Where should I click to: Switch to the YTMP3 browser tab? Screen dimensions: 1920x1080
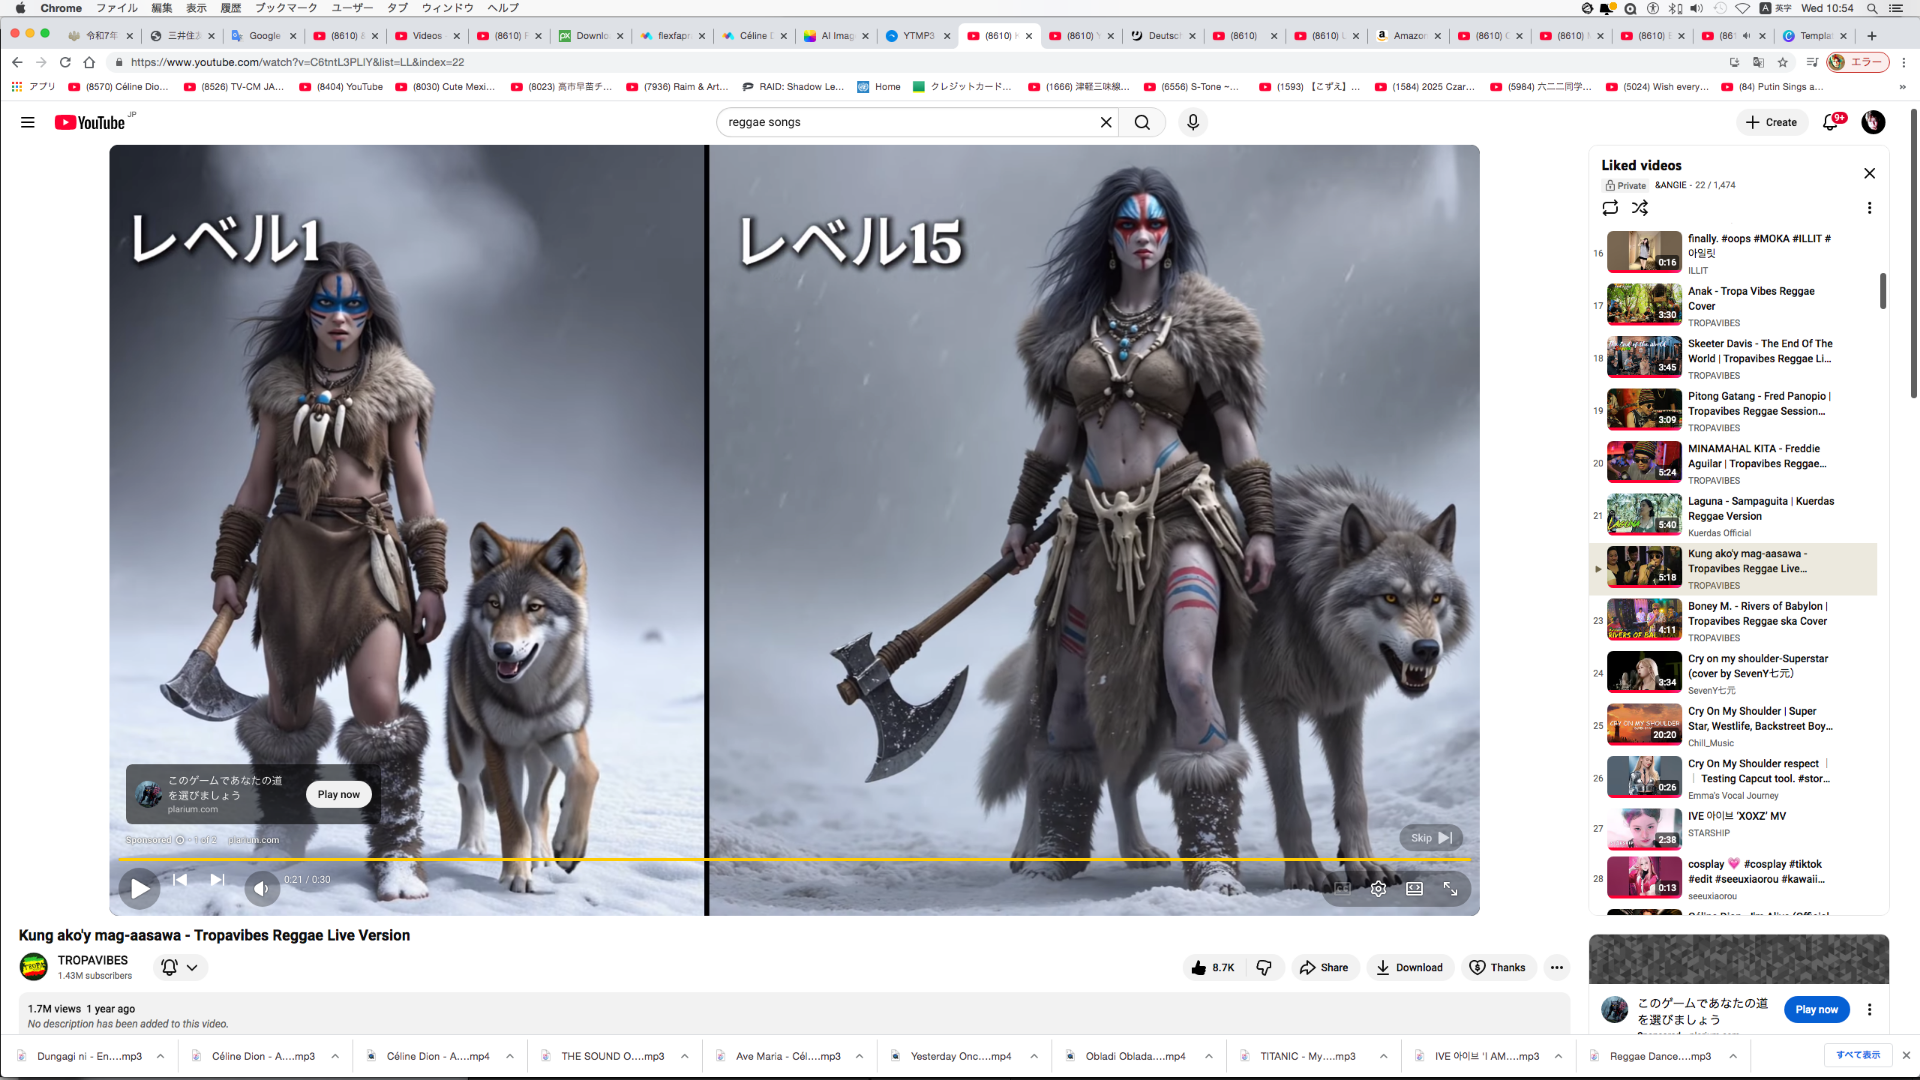tap(917, 36)
